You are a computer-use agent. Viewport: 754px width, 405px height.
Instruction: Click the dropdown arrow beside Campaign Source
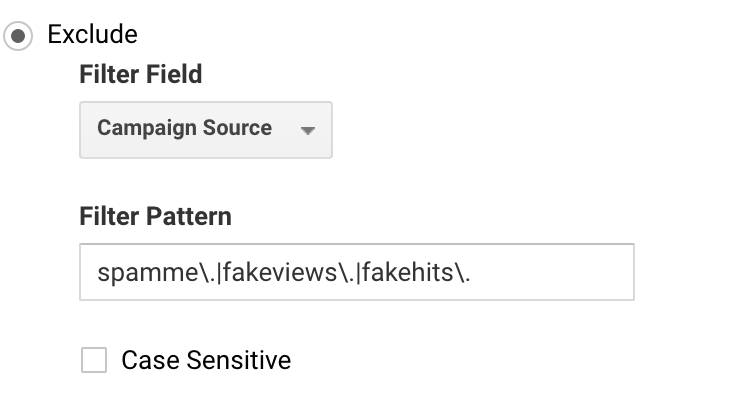pyautogui.click(x=307, y=130)
